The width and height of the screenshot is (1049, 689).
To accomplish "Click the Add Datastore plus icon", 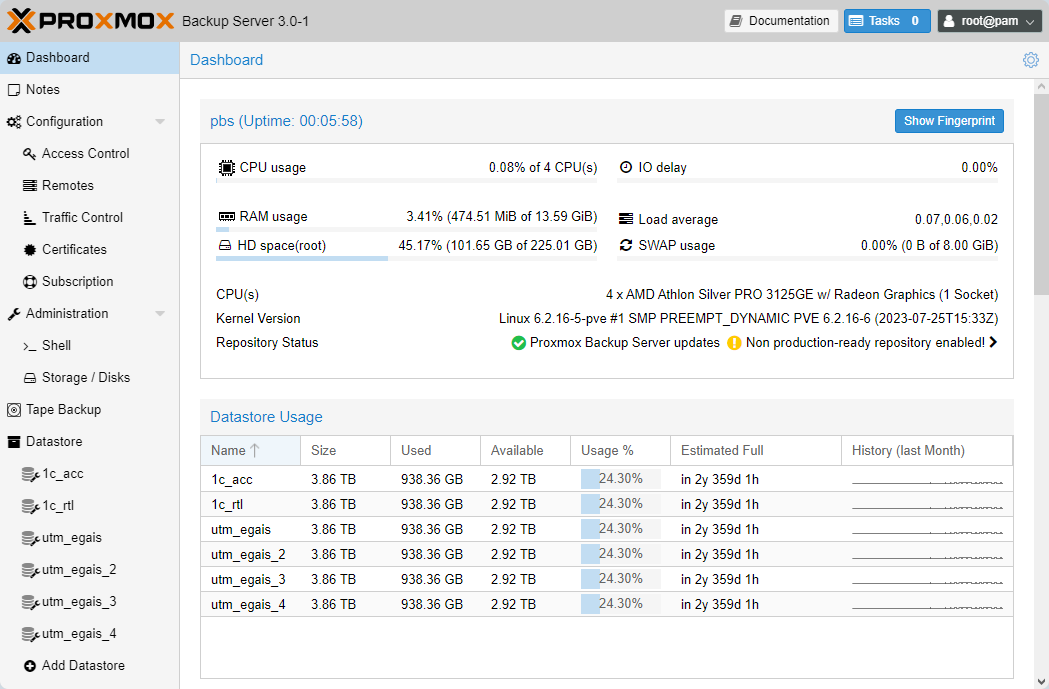I will pos(30,666).
